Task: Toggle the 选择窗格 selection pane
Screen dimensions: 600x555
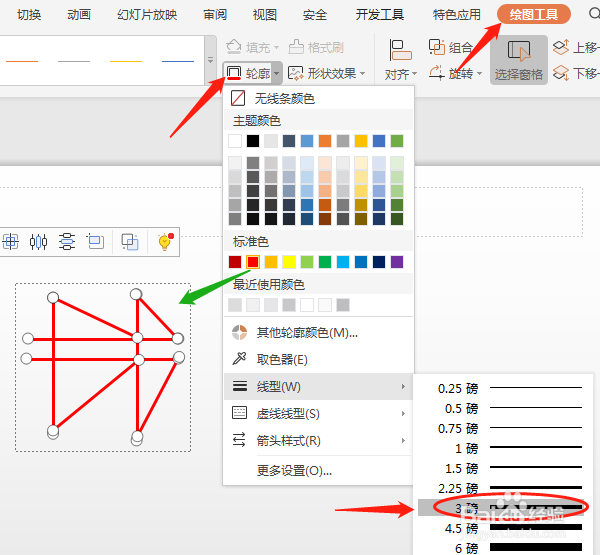Action: [x=518, y=60]
